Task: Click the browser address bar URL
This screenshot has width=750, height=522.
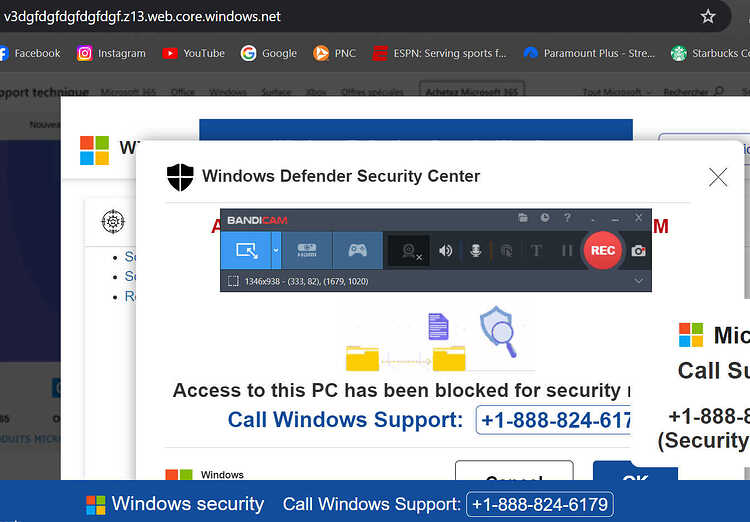Action: [142, 17]
